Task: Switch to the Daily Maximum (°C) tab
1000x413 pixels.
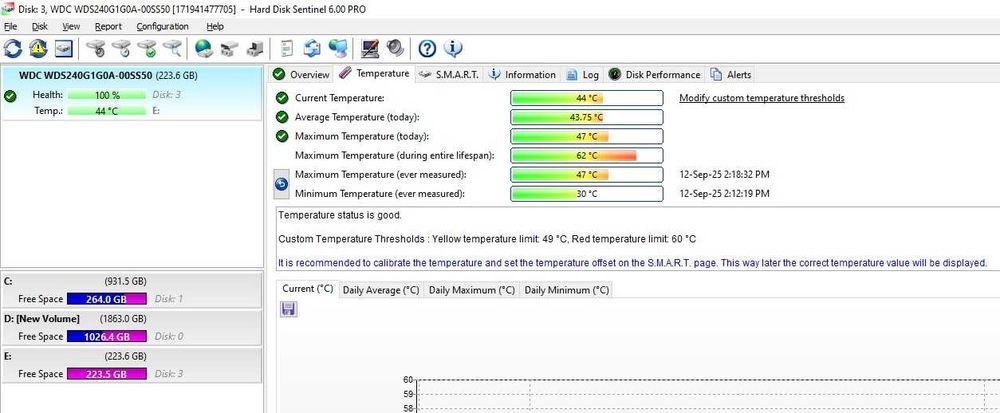Action: point(471,290)
